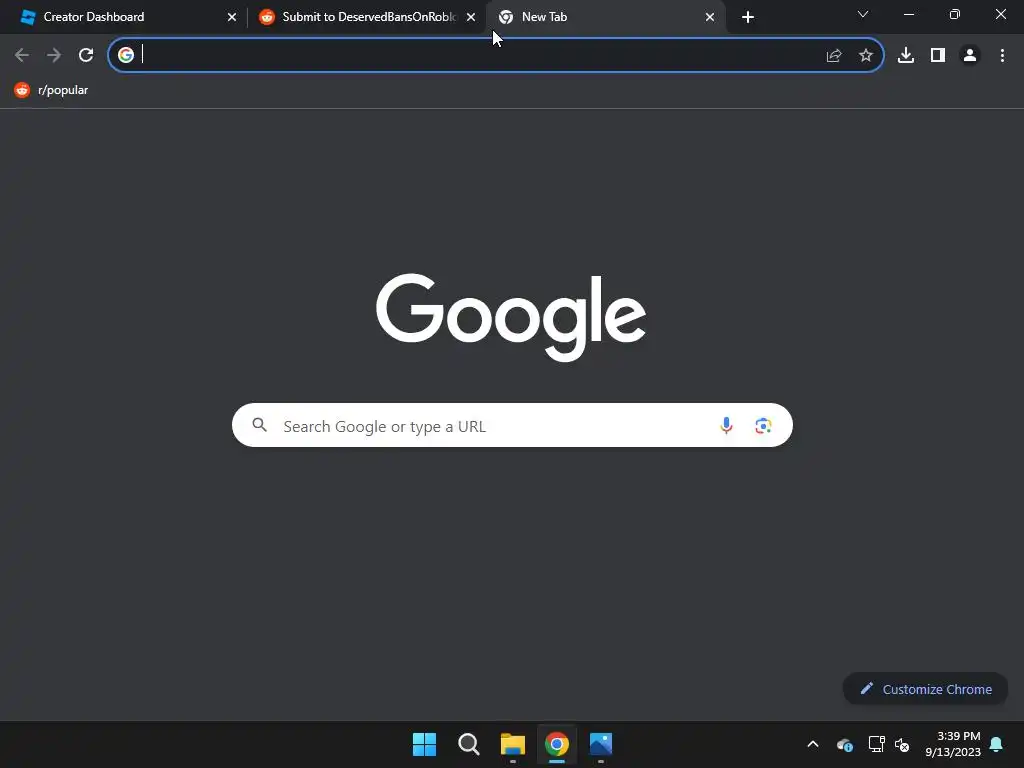This screenshot has height=768, width=1024.
Task: Open Chrome's three-dot menu
Action: coord(1002,56)
